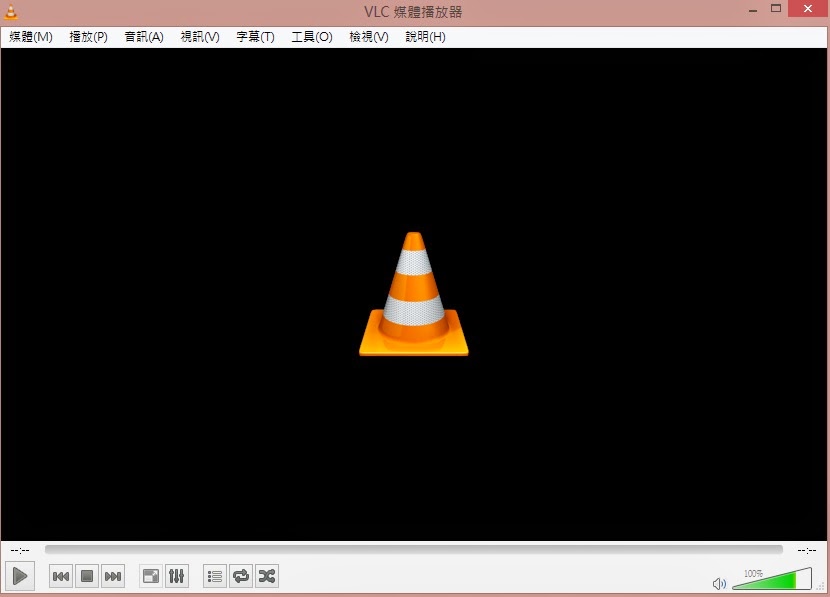Mute audio via speaker icon
Image resolution: width=830 pixels, height=597 pixels.
click(x=719, y=584)
